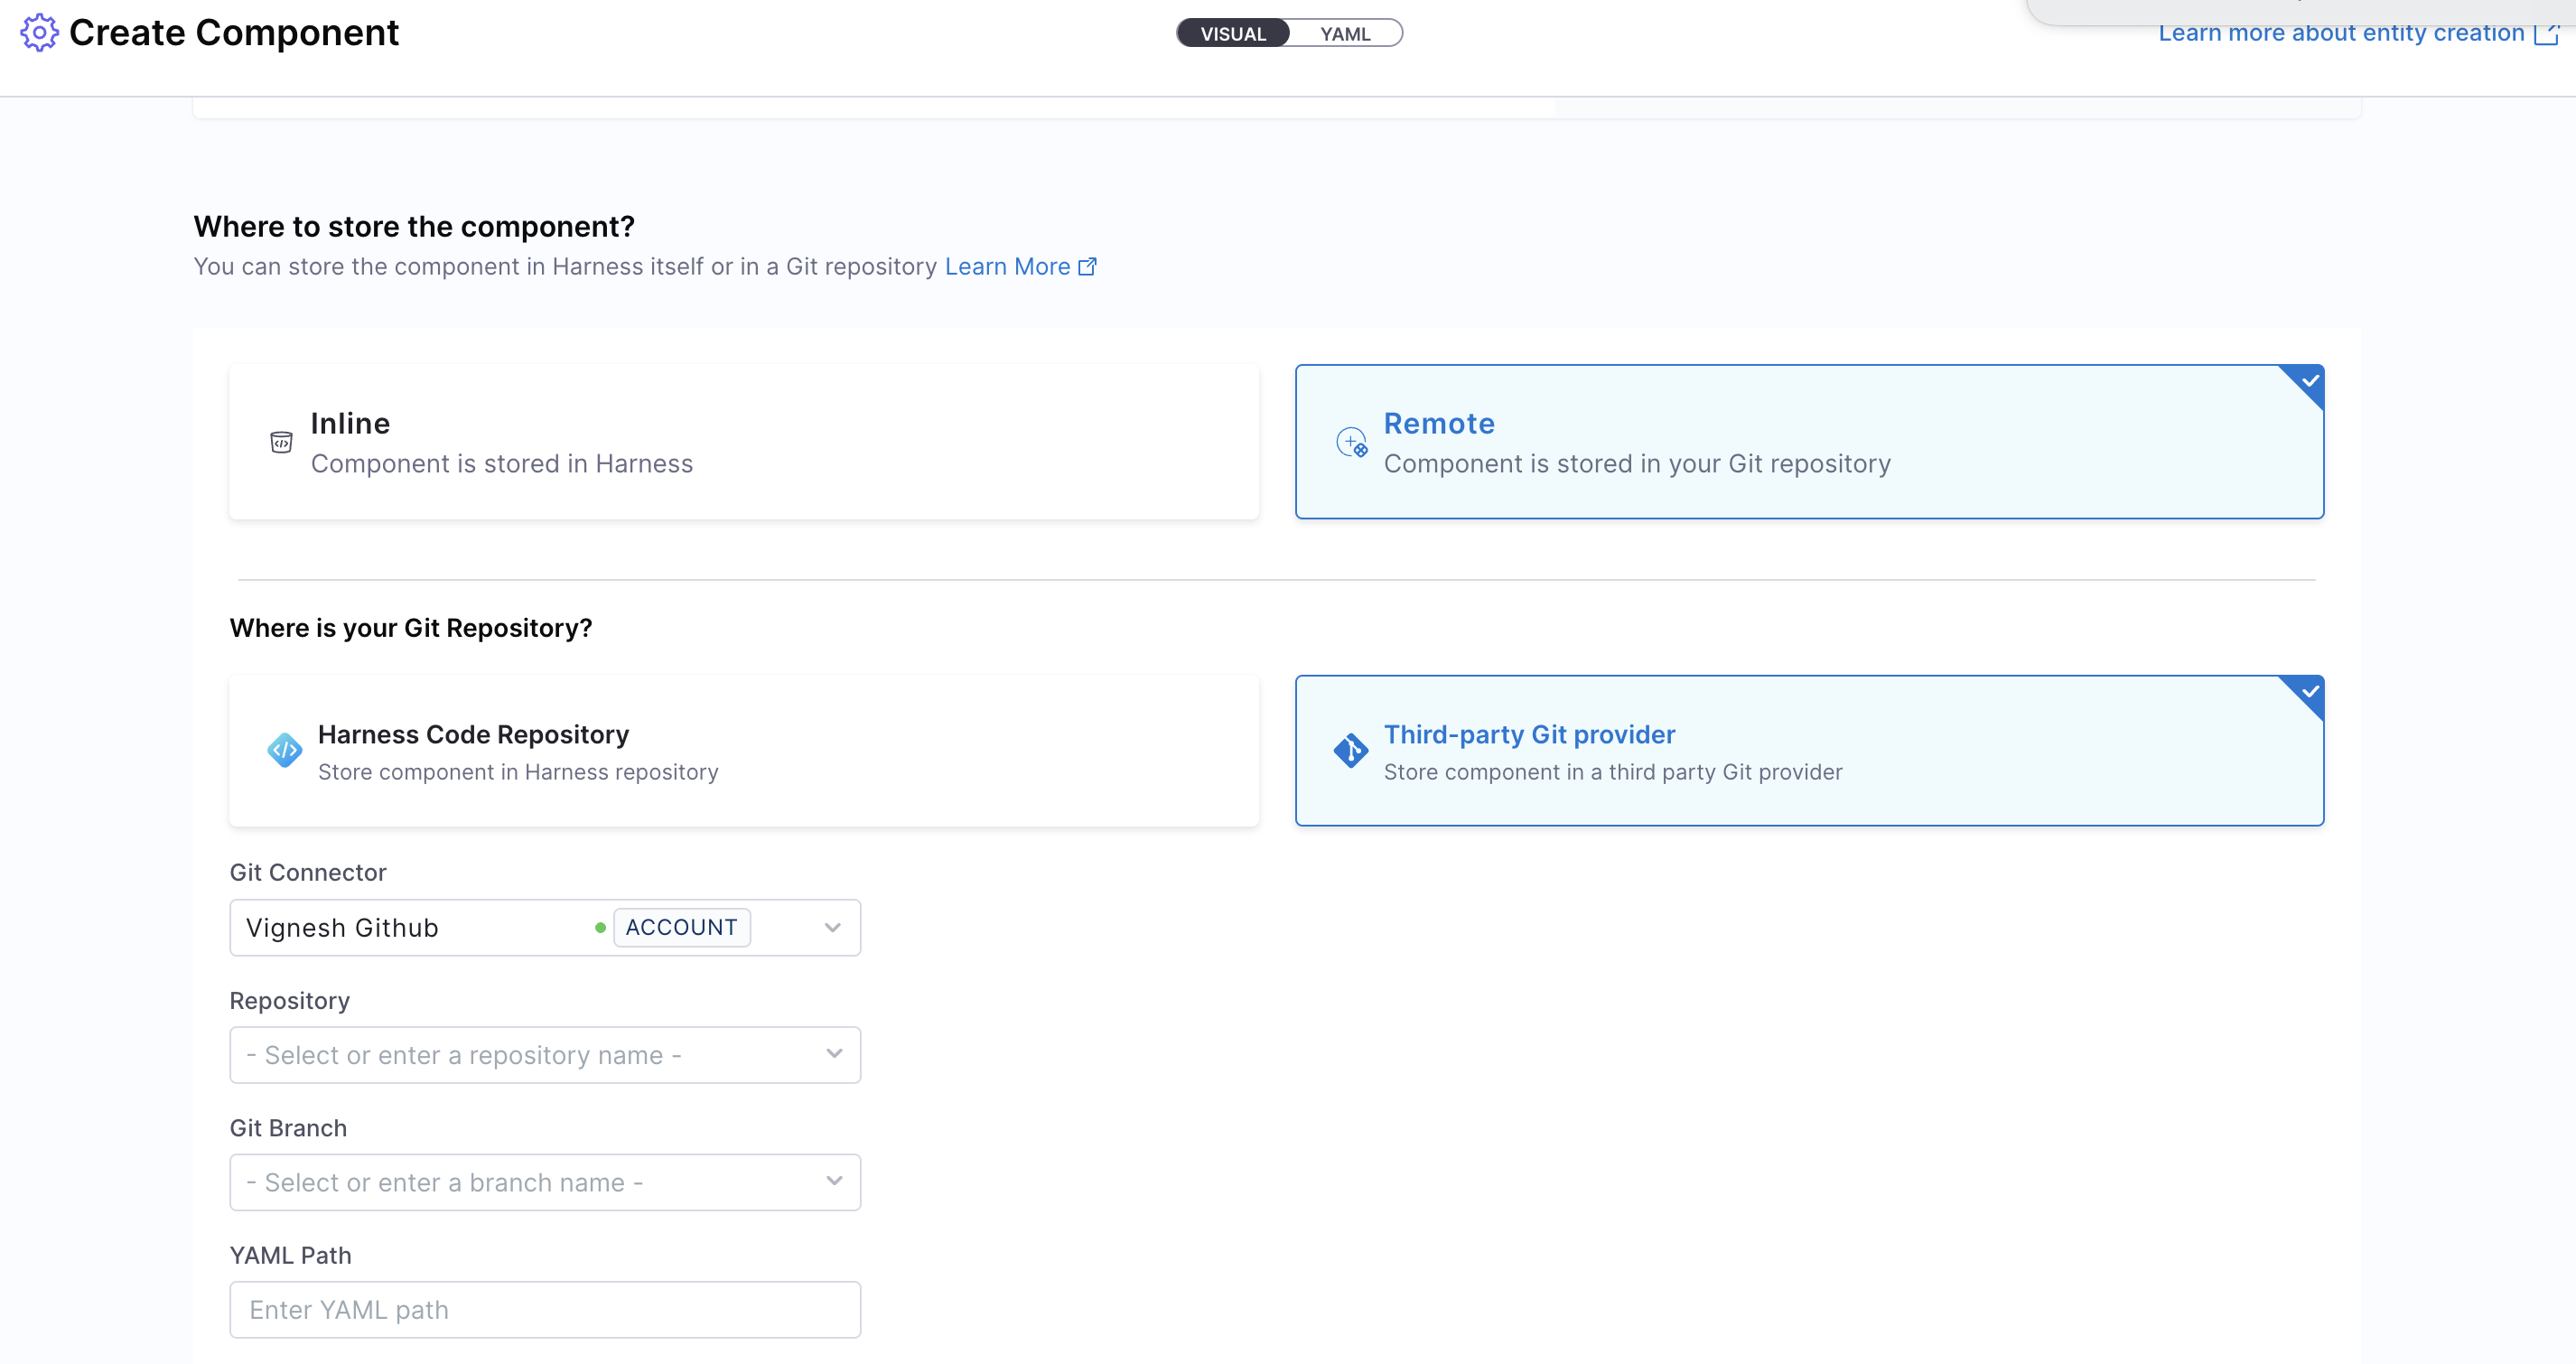This screenshot has height=1364, width=2576.
Task: Click the Third-party Git provider icon
Action: [x=1350, y=750]
